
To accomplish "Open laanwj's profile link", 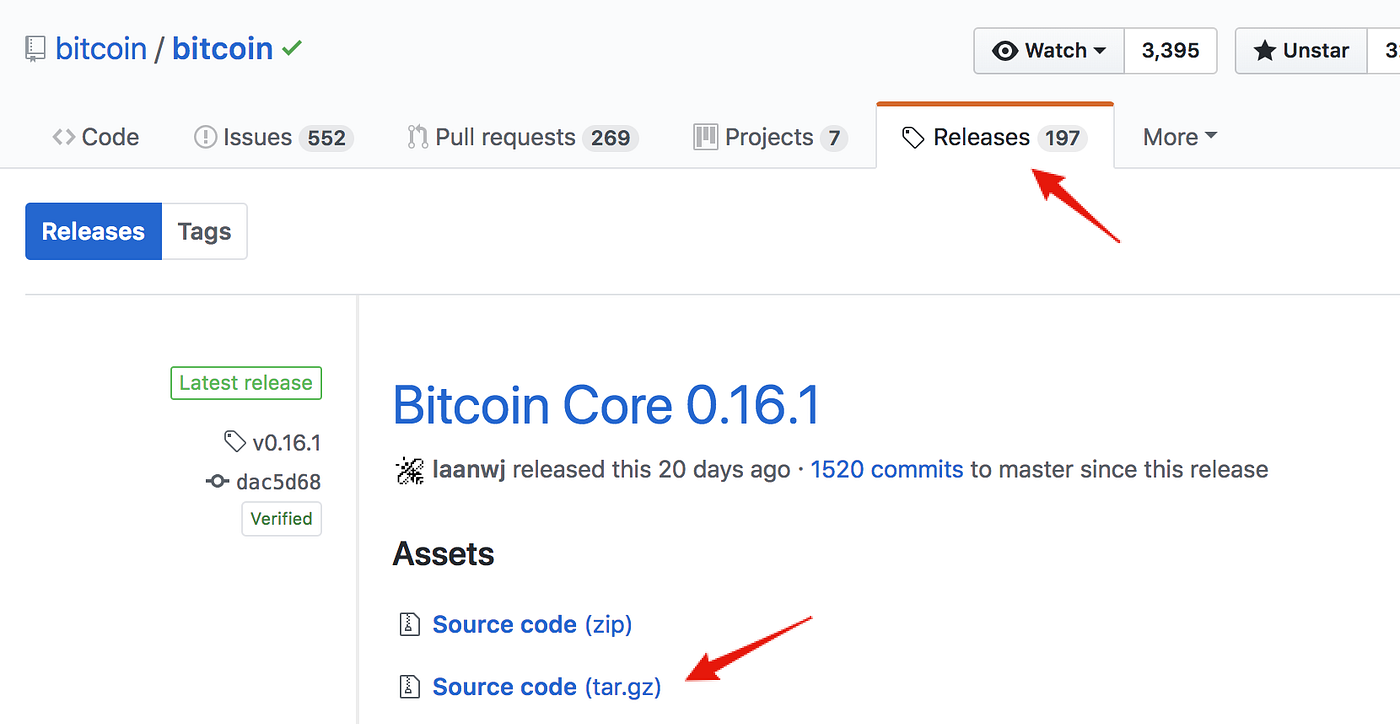I will (469, 469).
